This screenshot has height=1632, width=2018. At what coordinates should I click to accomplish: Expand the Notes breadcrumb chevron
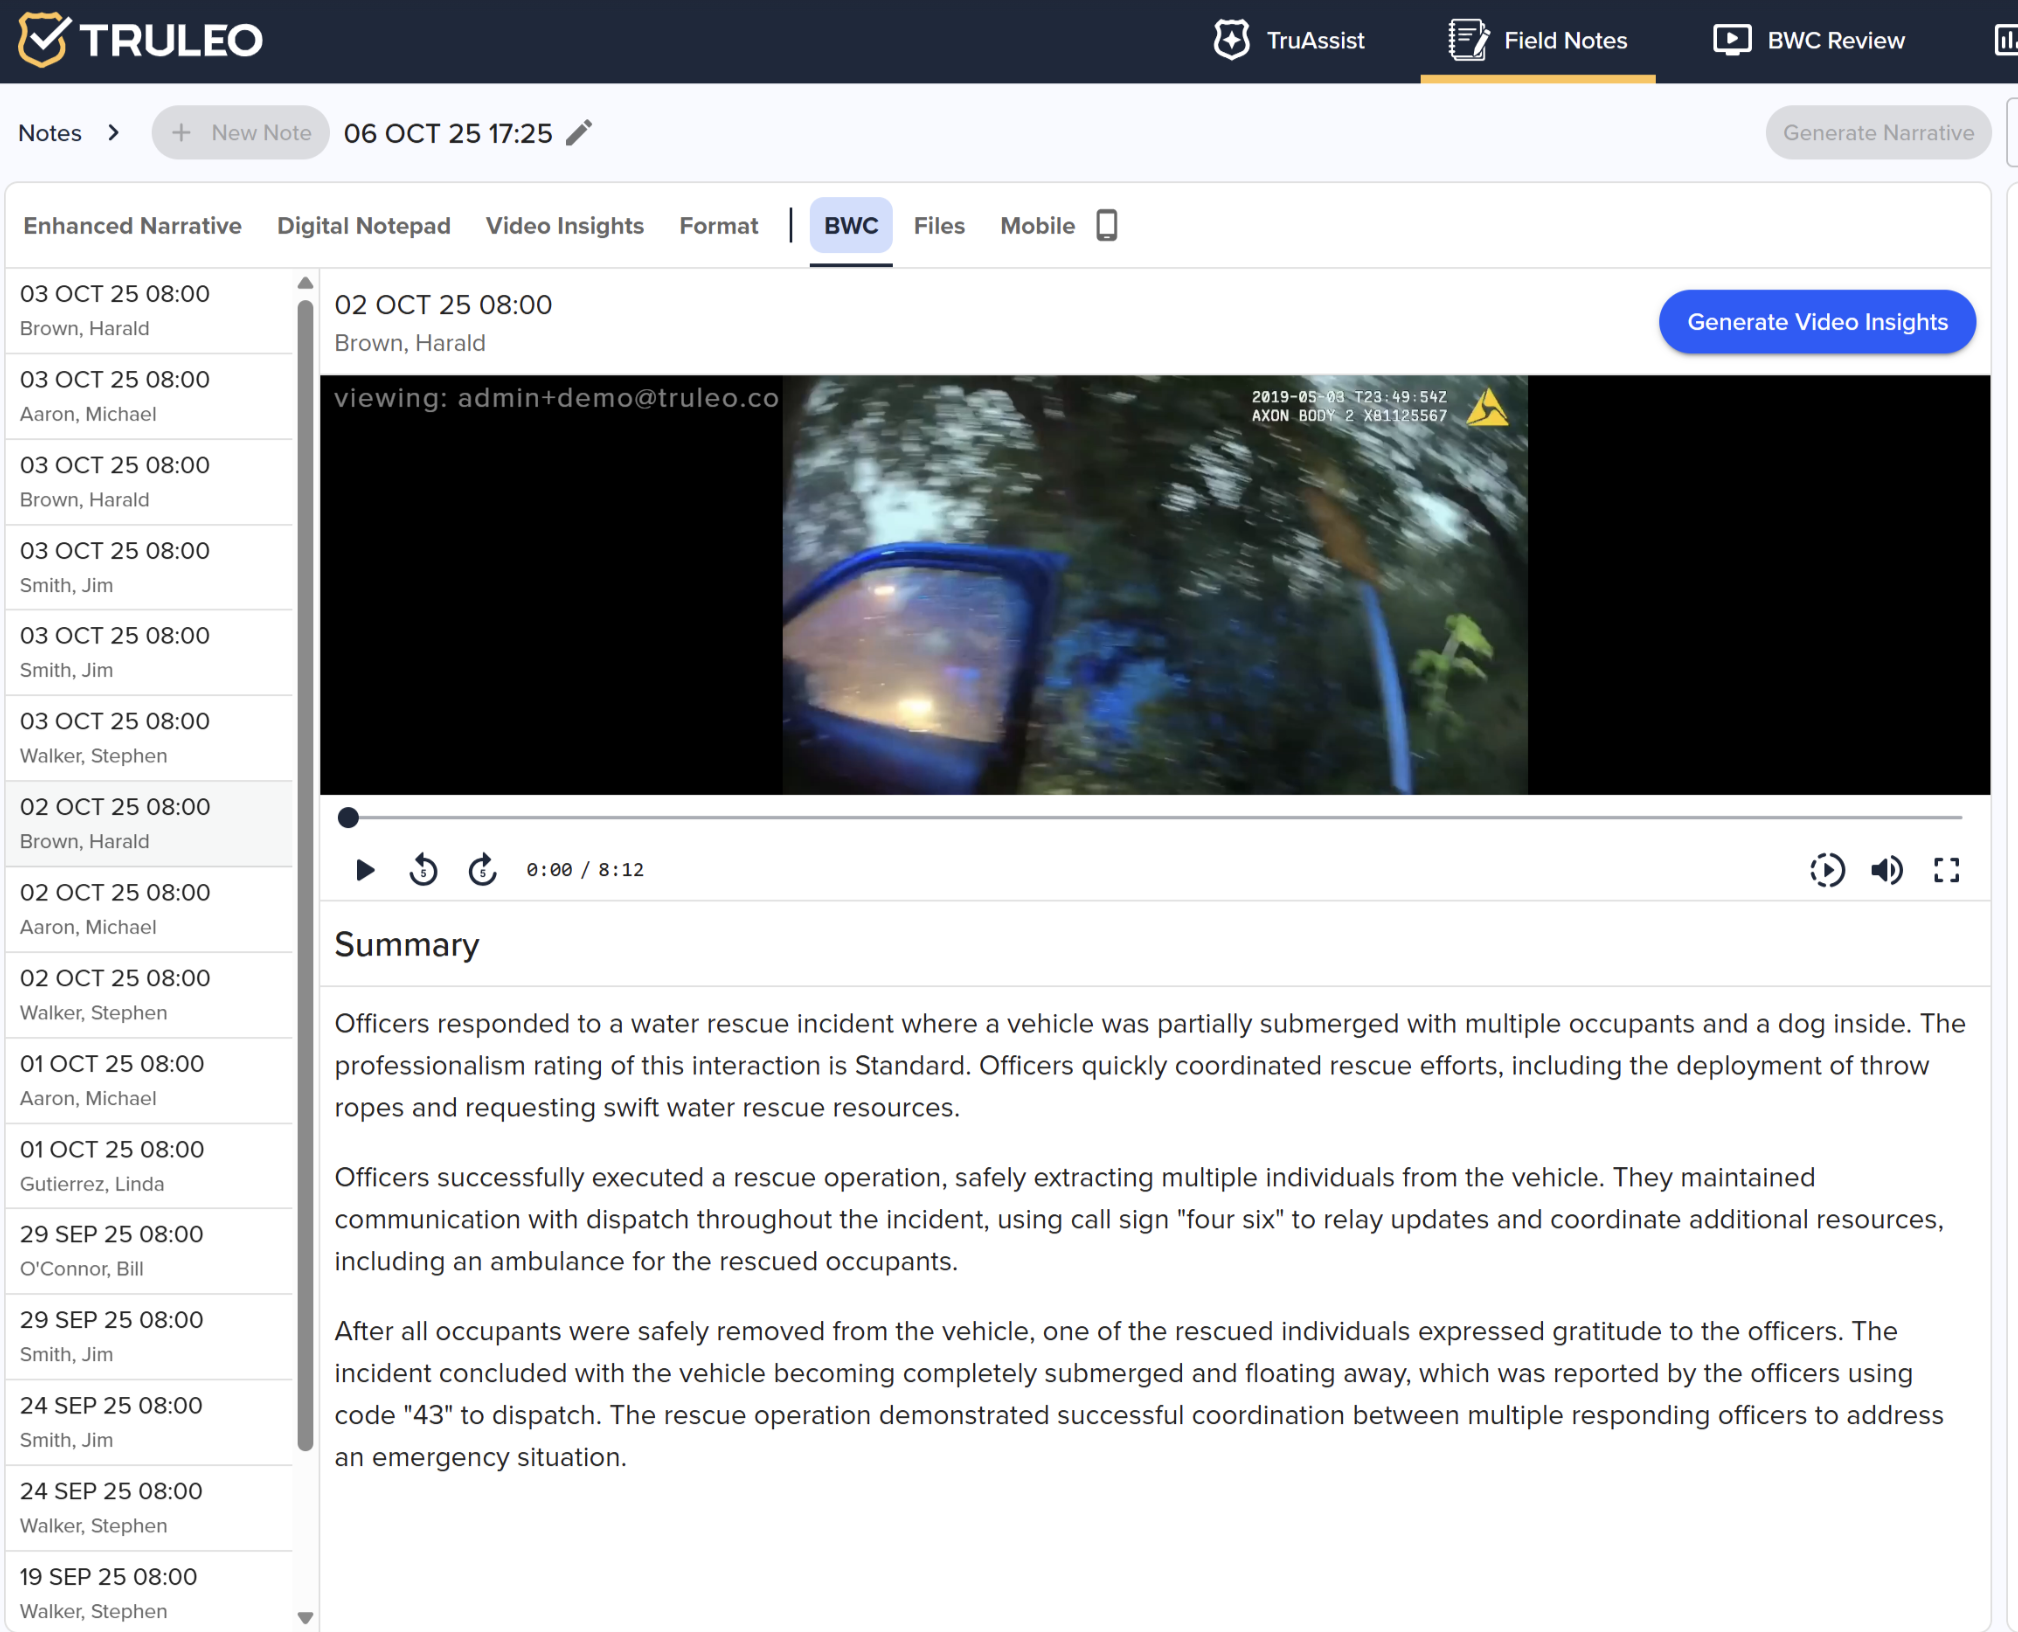pos(114,133)
